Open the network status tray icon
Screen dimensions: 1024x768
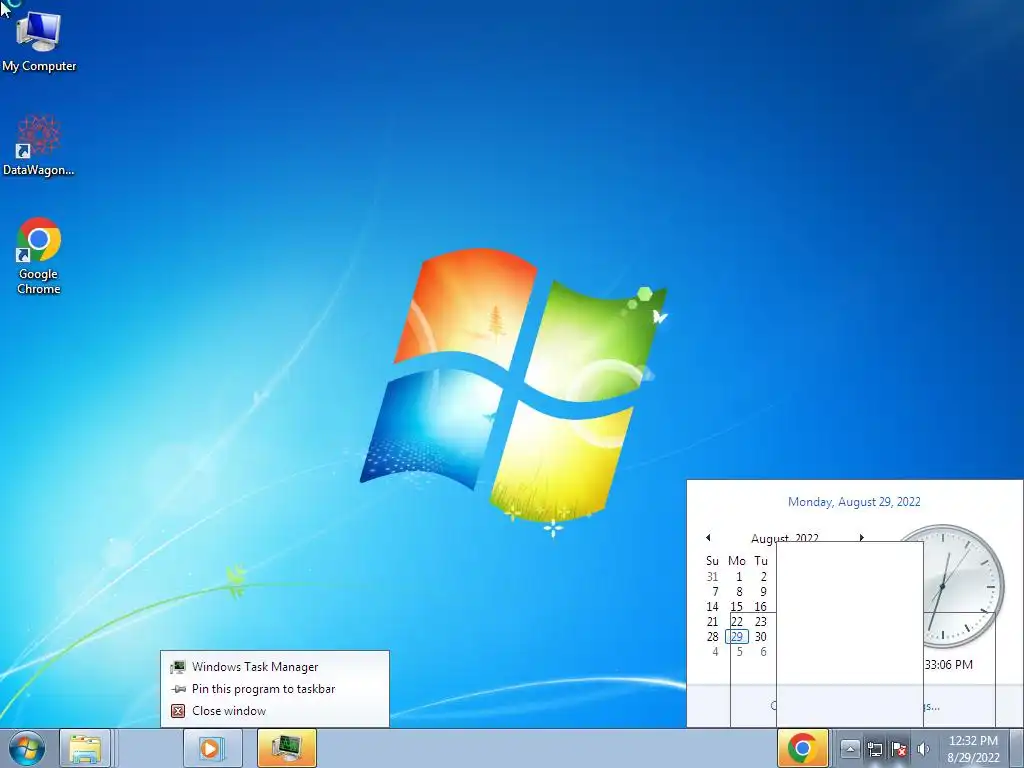pyautogui.click(x=874, y=749)
